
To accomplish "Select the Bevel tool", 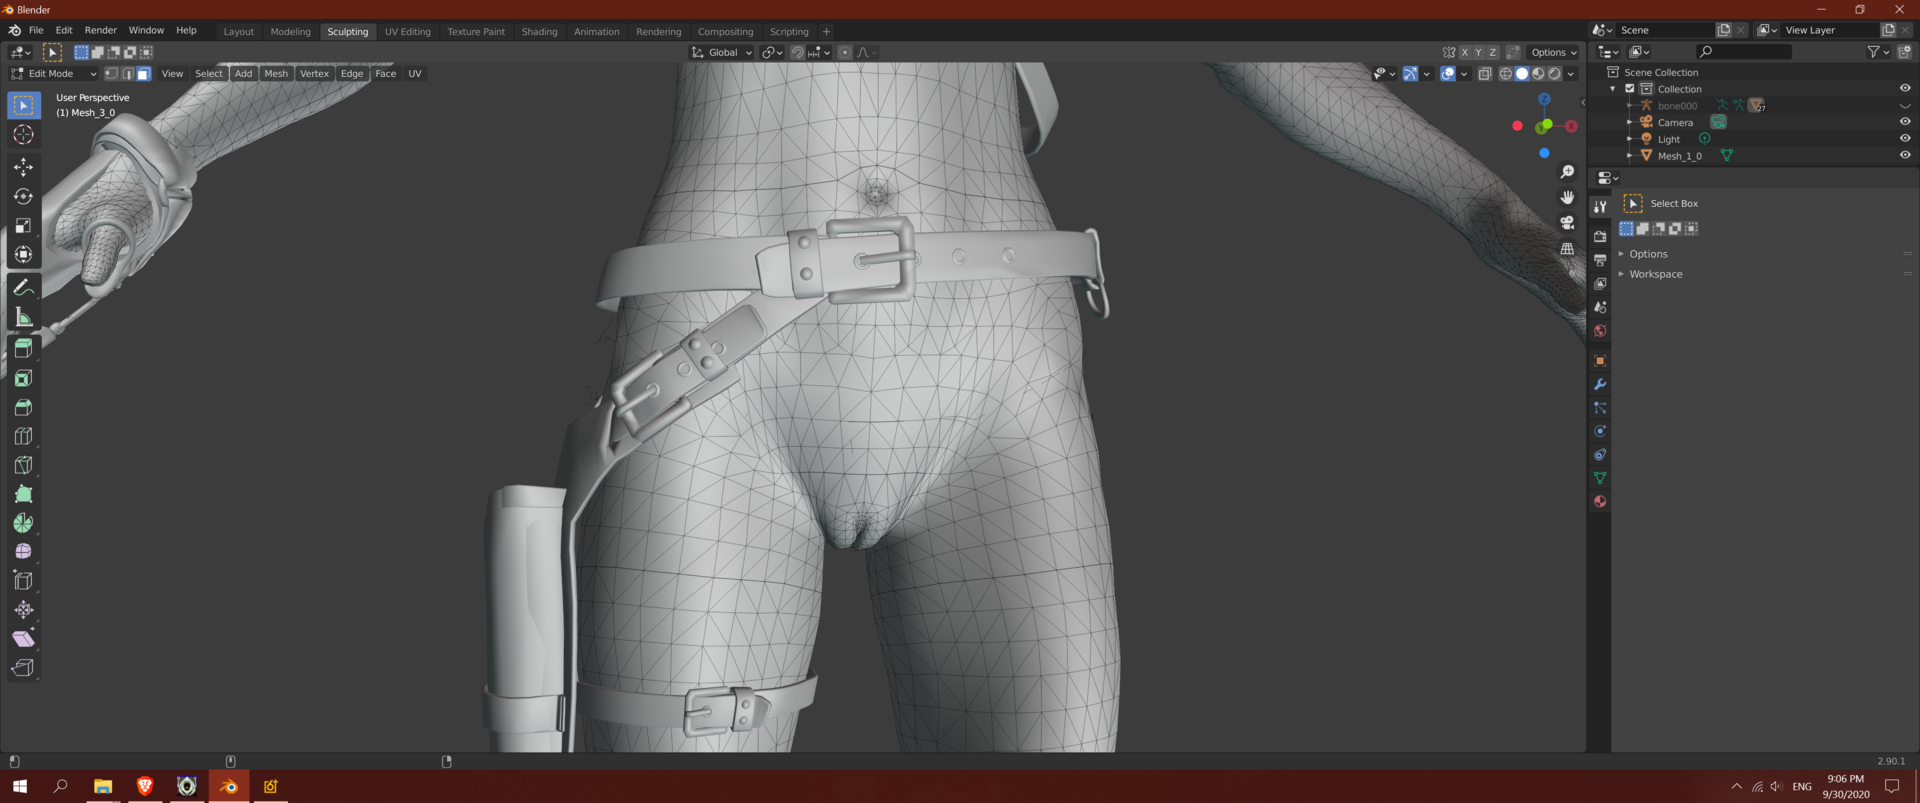I will [x=23, y=407].
